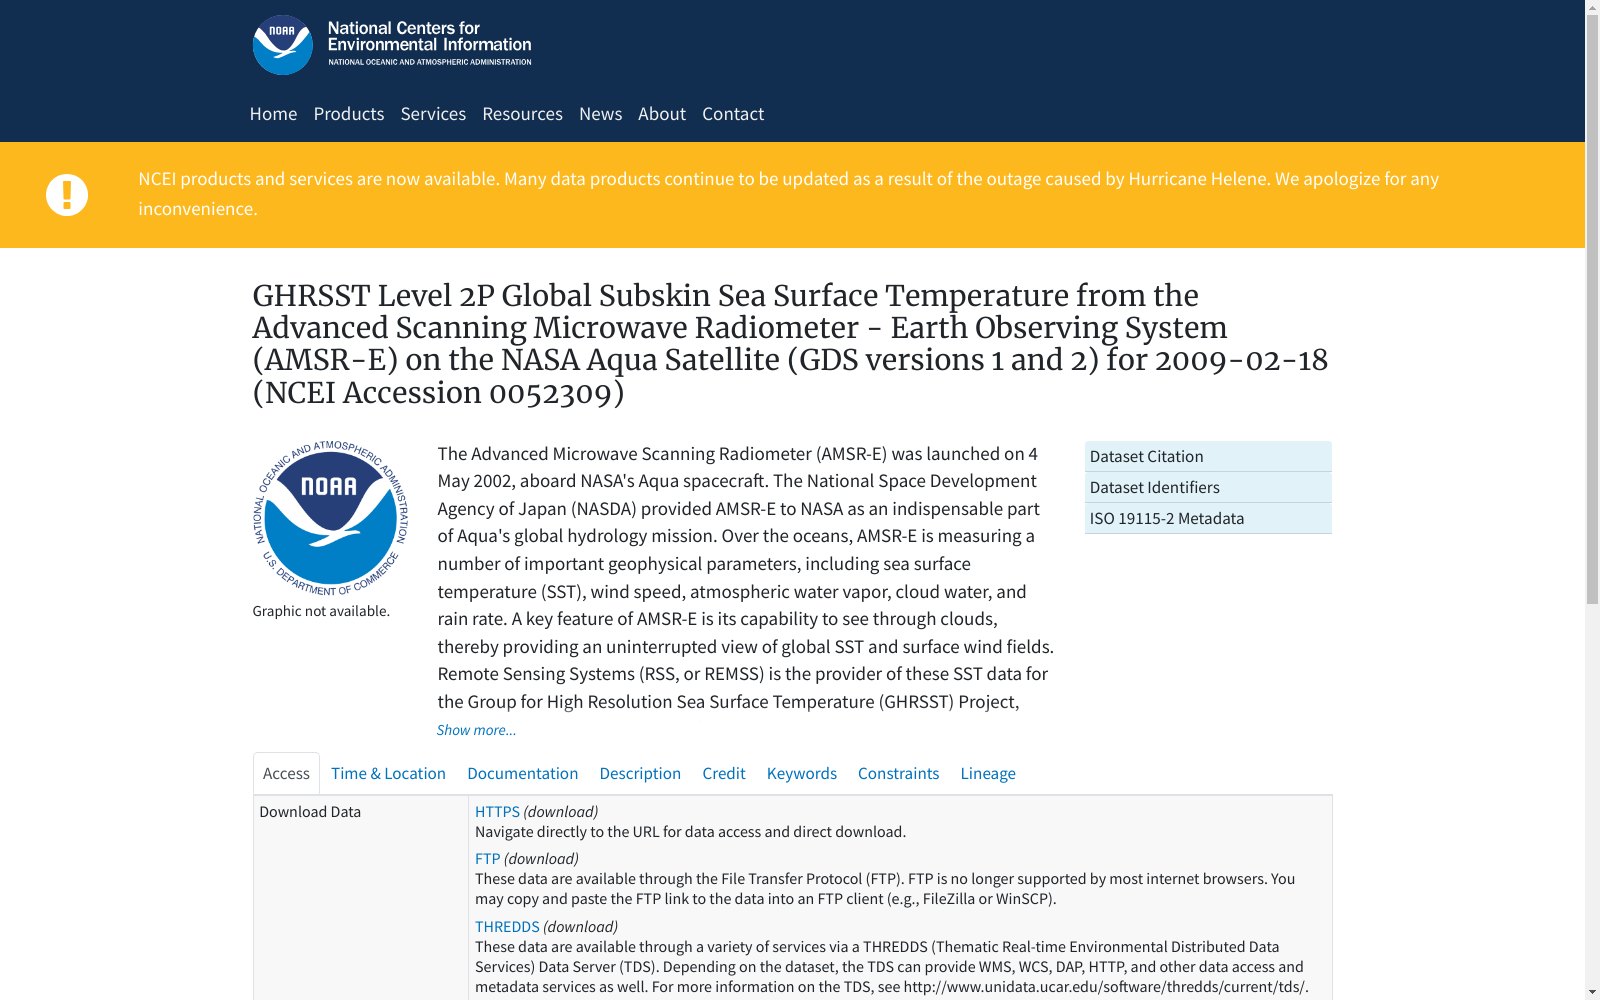The width and height of the screenshot is (1600, 1000).
Task: Open the Services menu
Action: point(433,114)
